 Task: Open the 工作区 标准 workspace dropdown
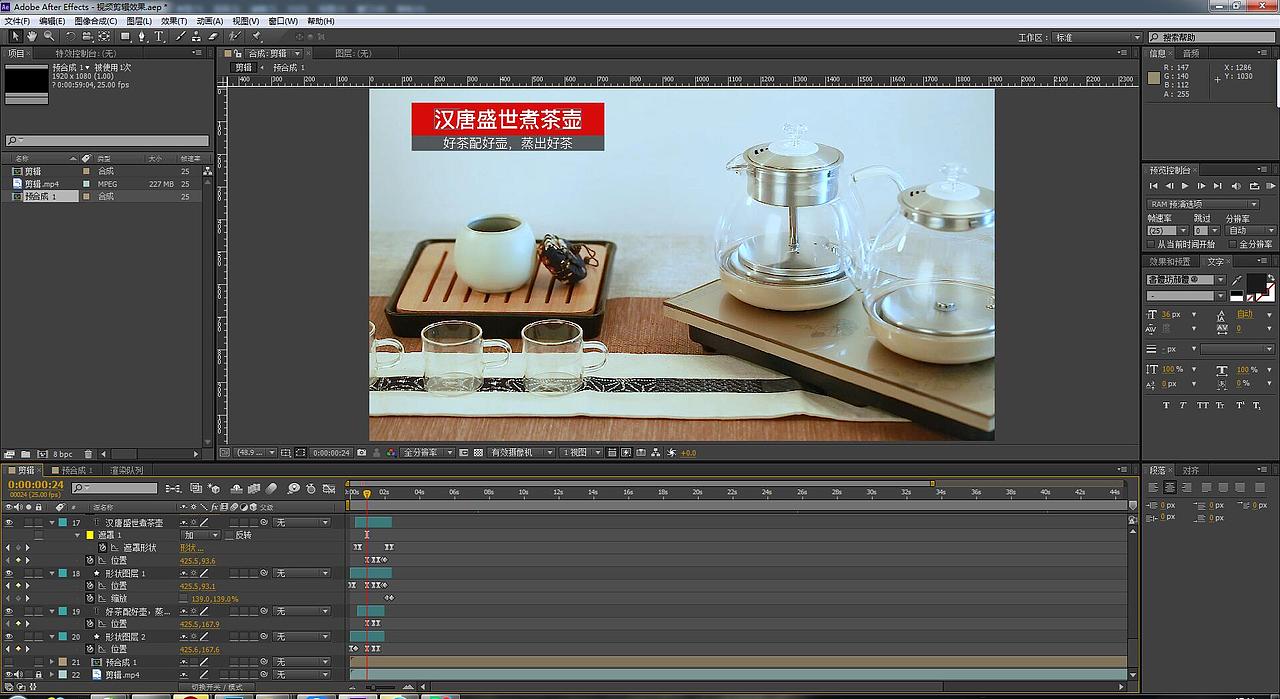(x=1097, y=37)
